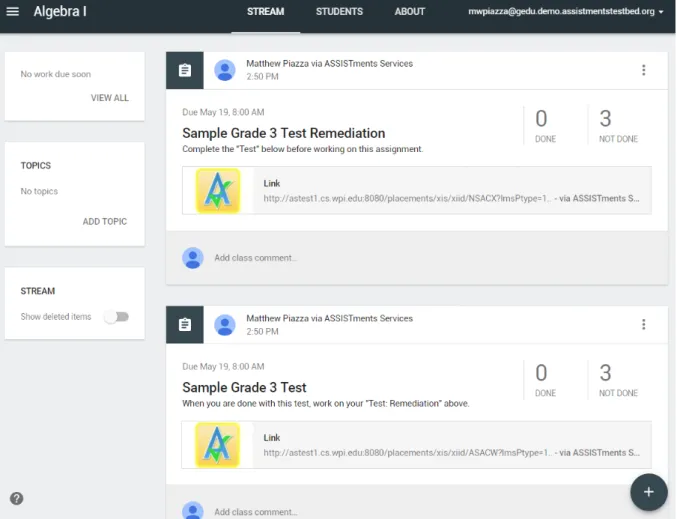Open three-dot menu on Sample Grade 3 Test post

pyautogui.click(x=643, y=324)
